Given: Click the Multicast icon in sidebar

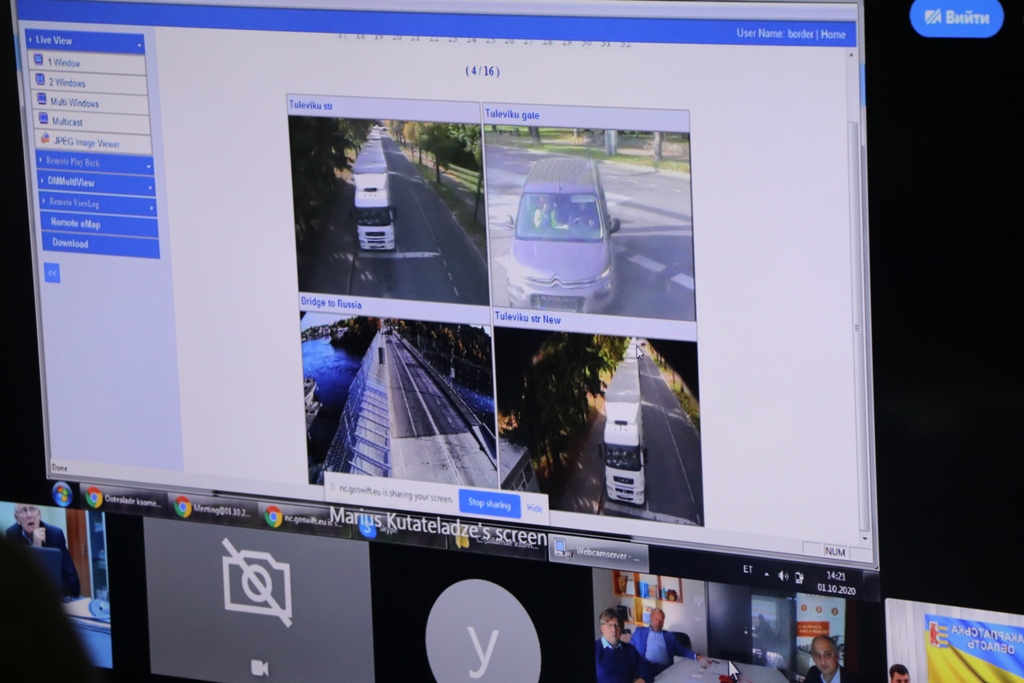Looking at the screenshot, I should tap(44, 119).
